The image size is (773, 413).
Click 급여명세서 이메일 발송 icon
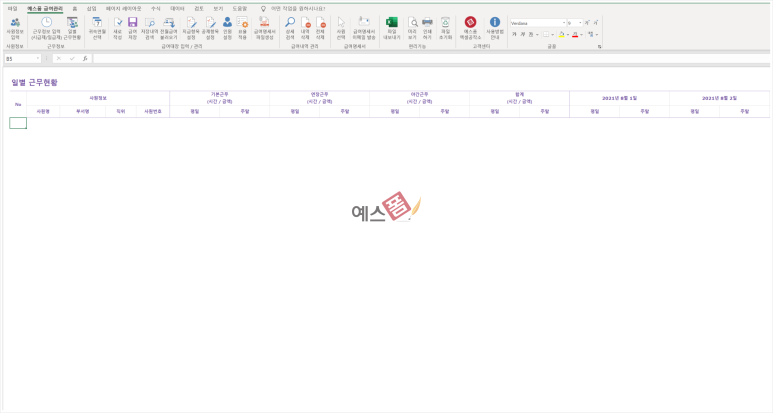[x=364, y=22]
